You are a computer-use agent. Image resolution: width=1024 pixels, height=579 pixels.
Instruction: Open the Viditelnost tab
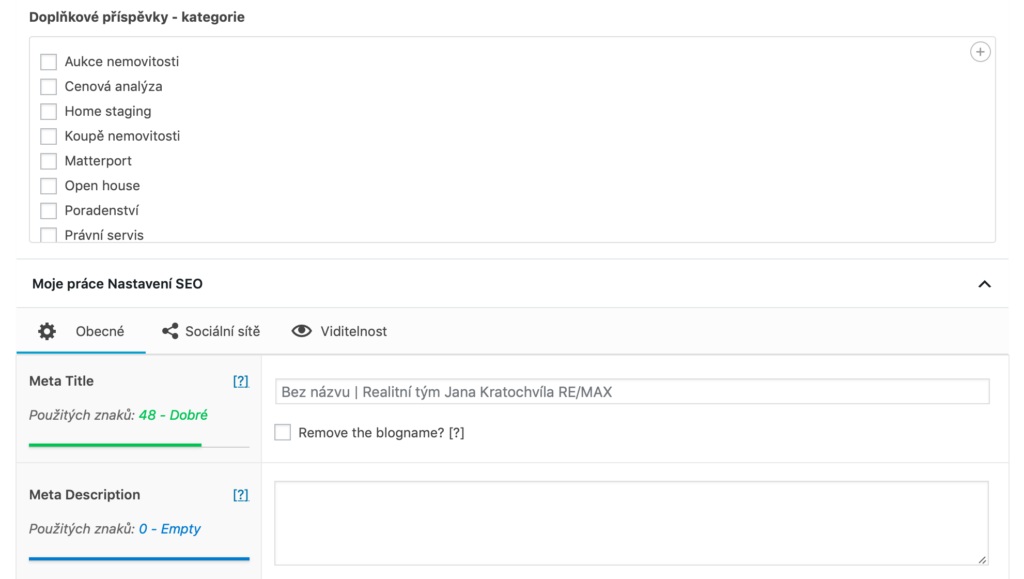click(353, 331)
